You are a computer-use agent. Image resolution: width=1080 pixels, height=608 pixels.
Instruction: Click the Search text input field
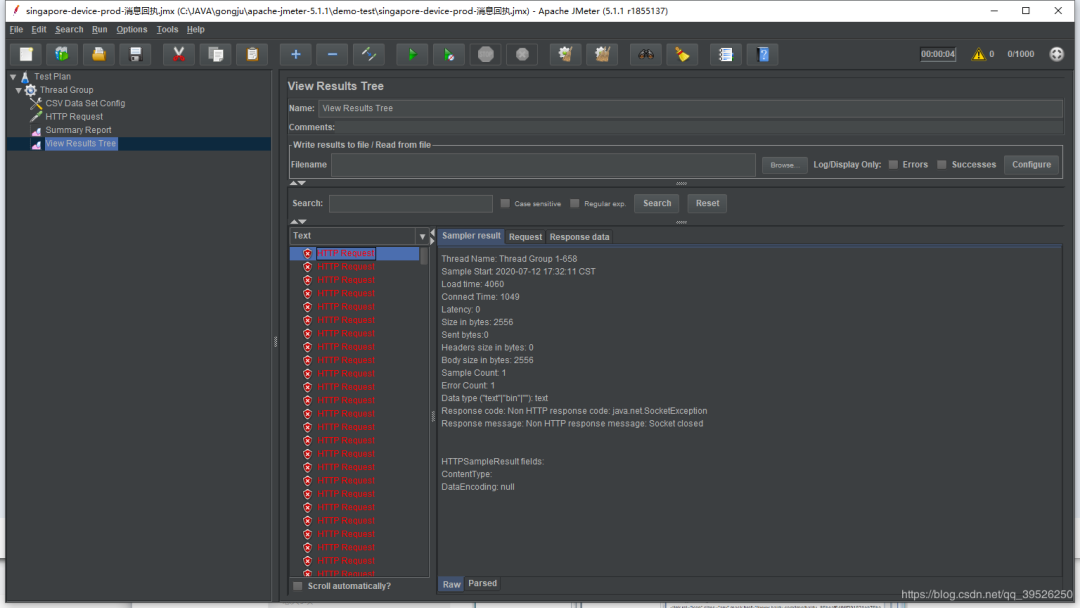[410, 203]
